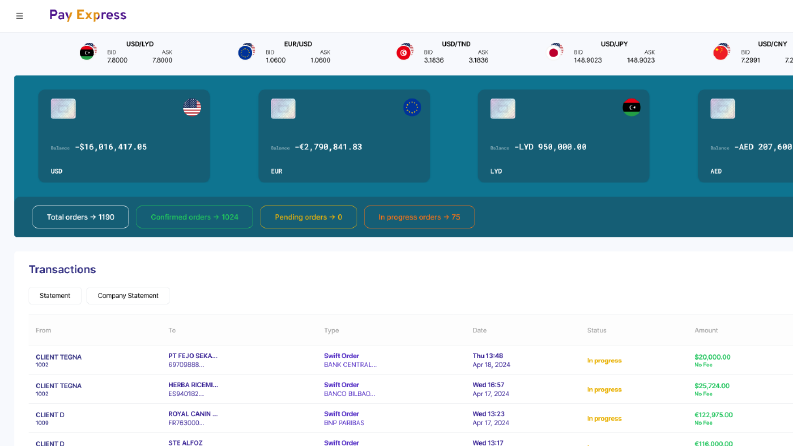
Task: Filter by Total orders 1190
Action: 80,217
